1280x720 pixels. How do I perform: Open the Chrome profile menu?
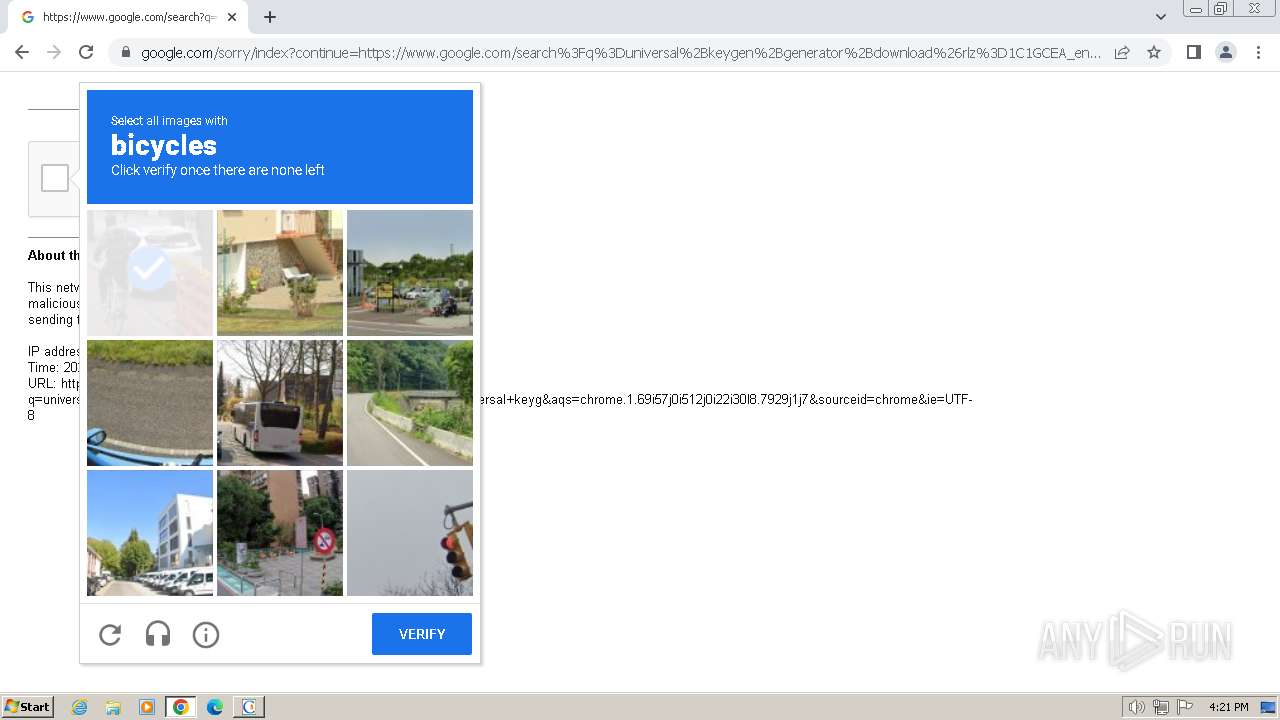(x=1226, y=52)
